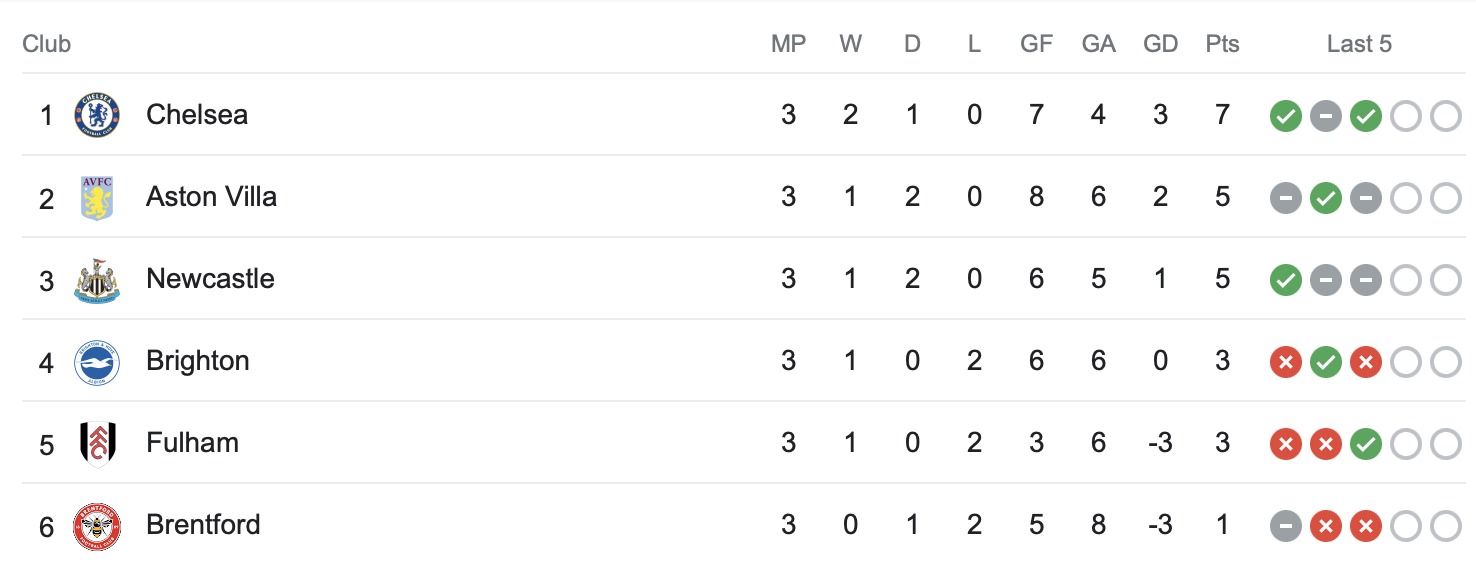Image resolution: width=1476 pixels, height=576 pixels.
Task: Click the Pts column header
Action: click(x=1222, y=44)
